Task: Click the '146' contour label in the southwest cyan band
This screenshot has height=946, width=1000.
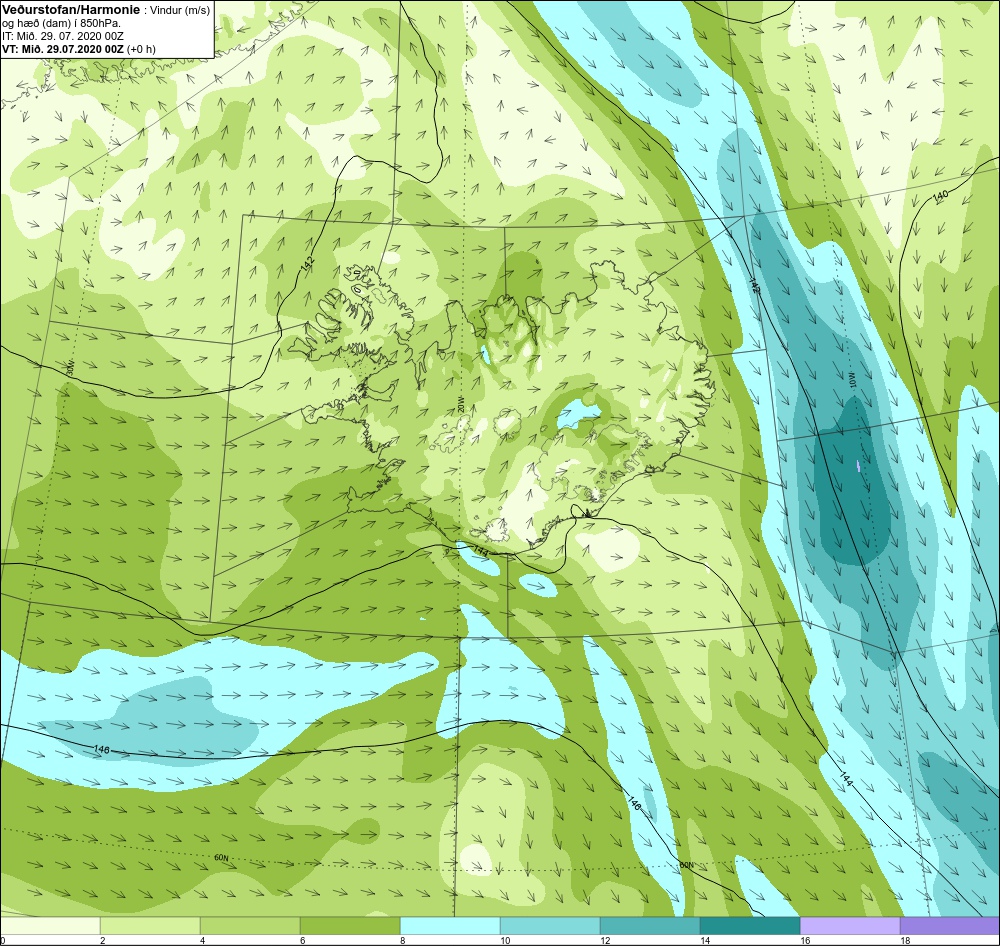Action: coord(101,749)
